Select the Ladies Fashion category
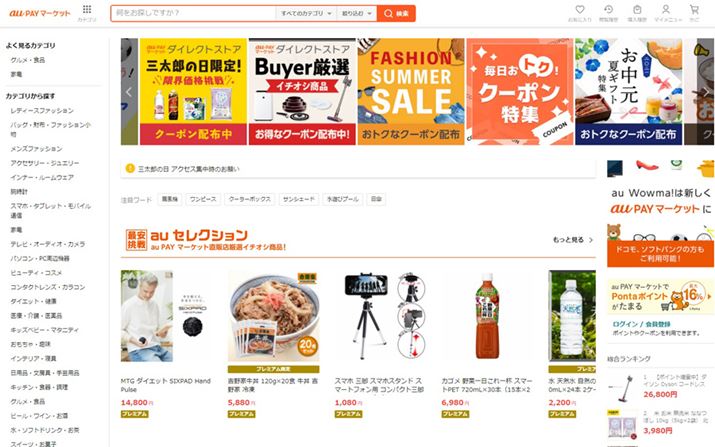This screenshot has height=447, width=715. coord(42,110)
